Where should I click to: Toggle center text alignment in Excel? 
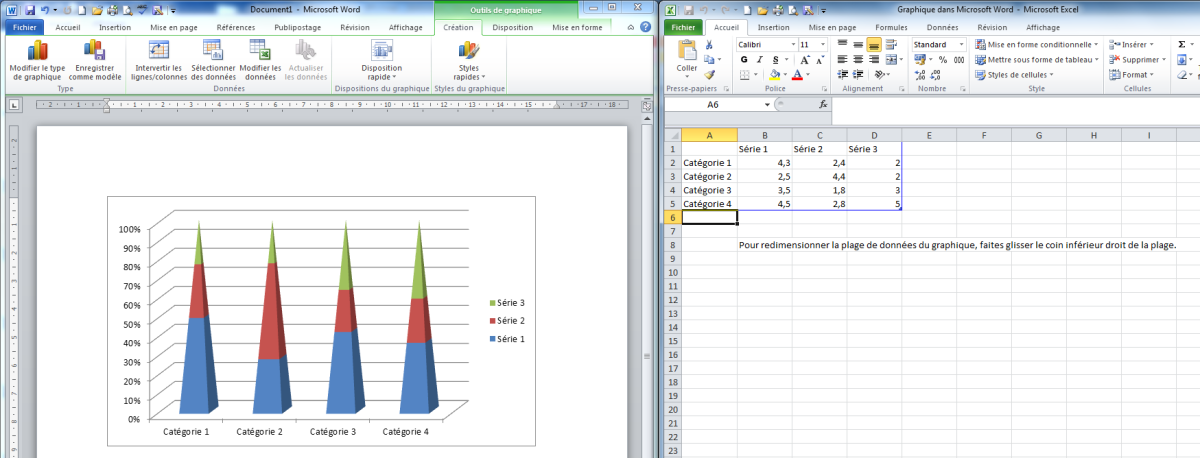858,60
